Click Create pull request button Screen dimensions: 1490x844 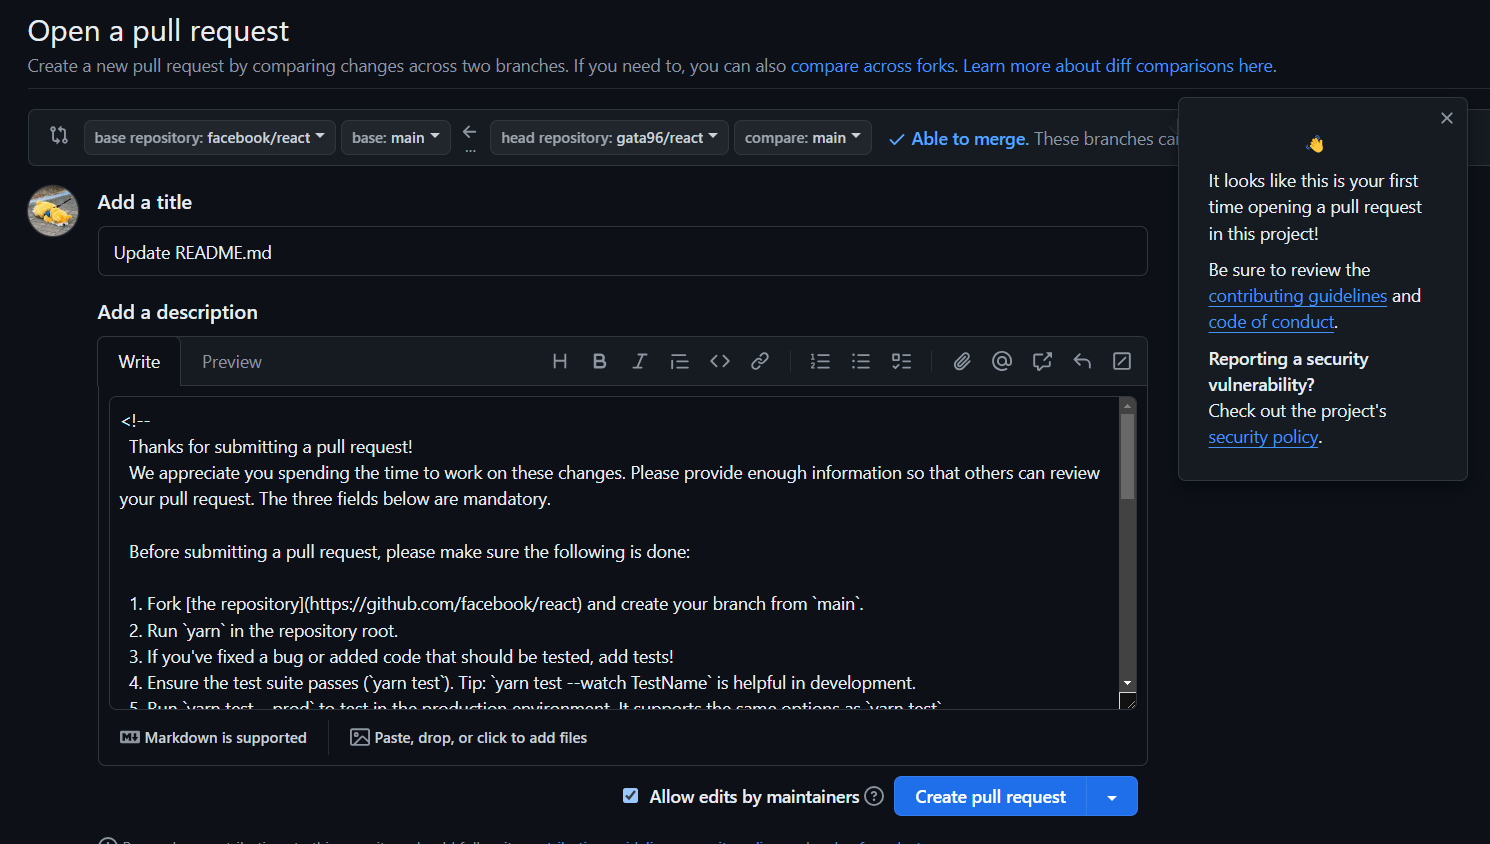click(990, 797)
